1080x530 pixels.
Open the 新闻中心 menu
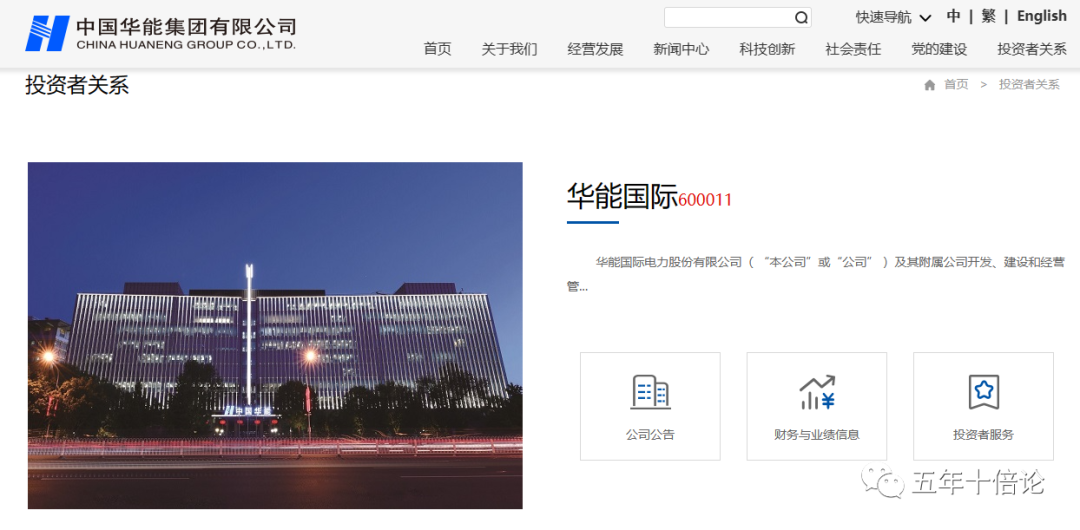pyautogui.click(x=681, y=49)
